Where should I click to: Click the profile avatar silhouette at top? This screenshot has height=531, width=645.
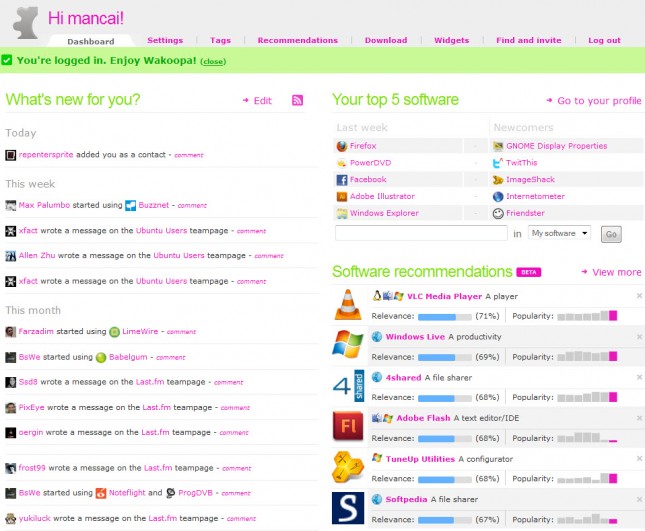click(x=26, y=23)
